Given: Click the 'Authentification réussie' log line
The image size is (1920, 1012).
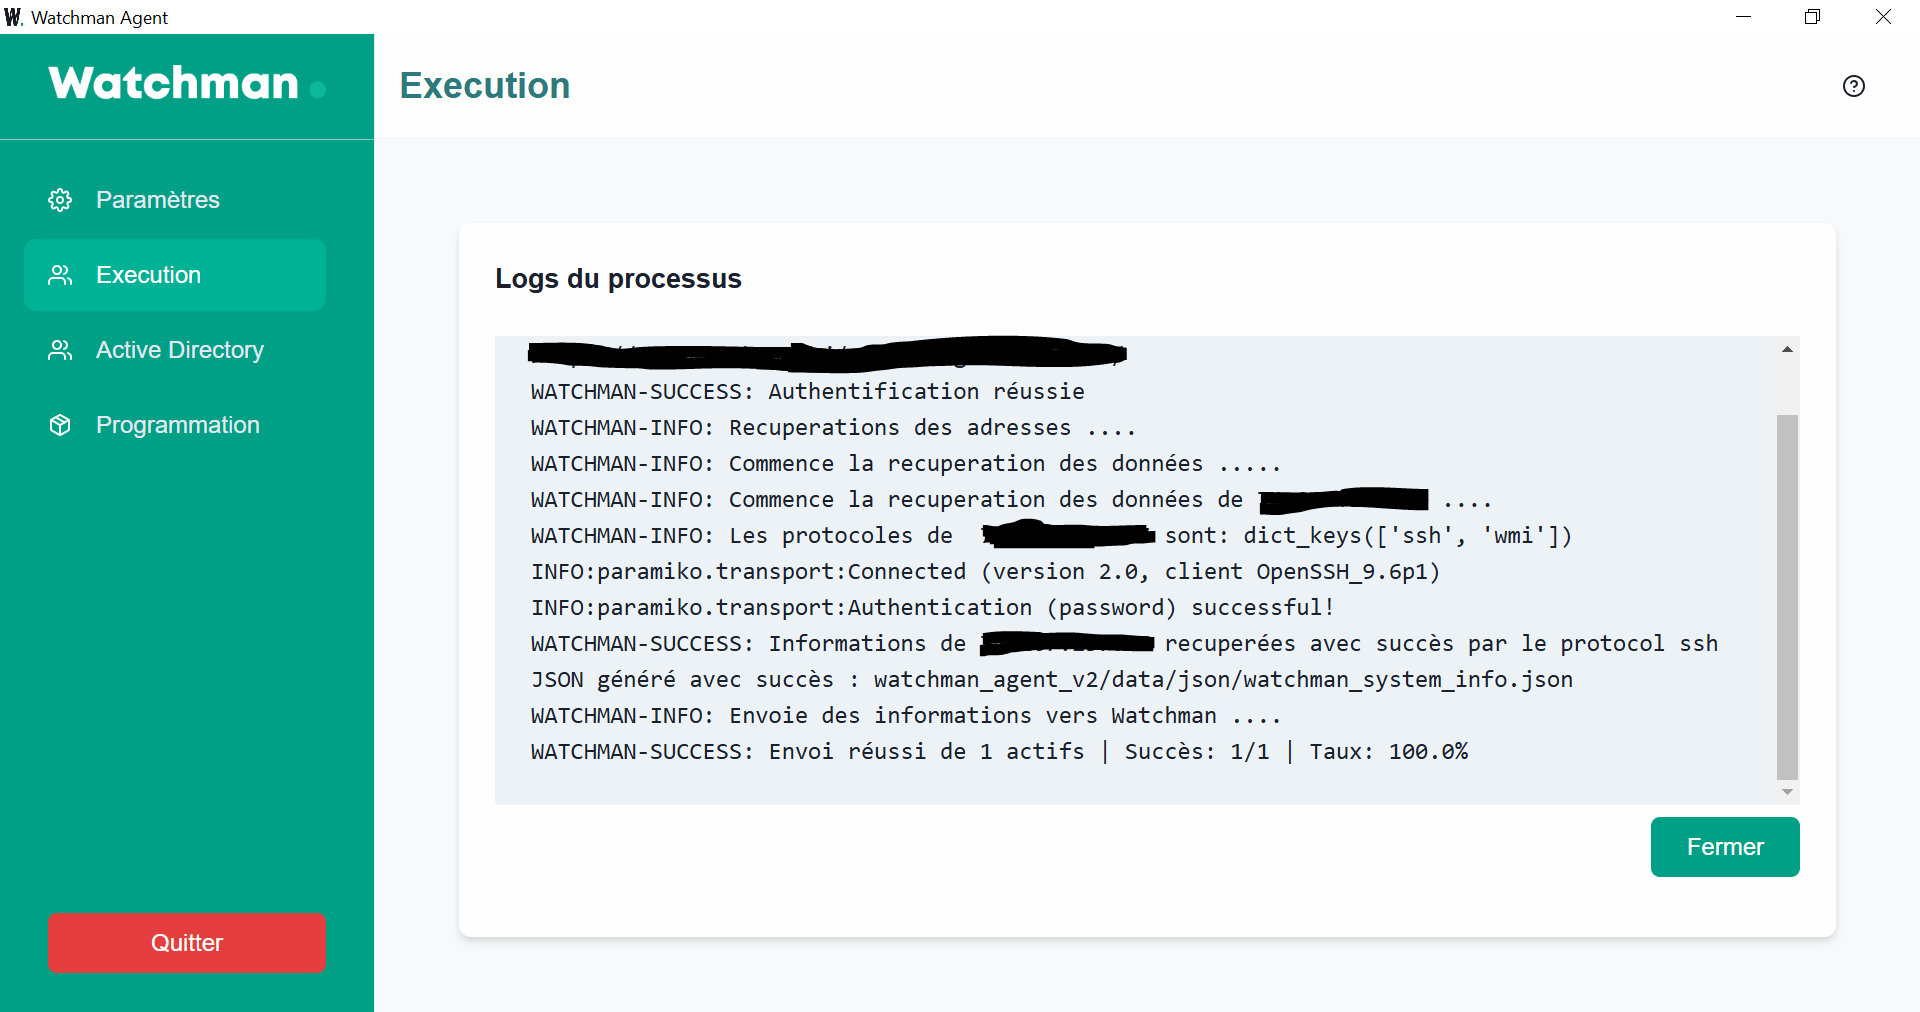Looking at the screenshot, I should tap(808, 392).
